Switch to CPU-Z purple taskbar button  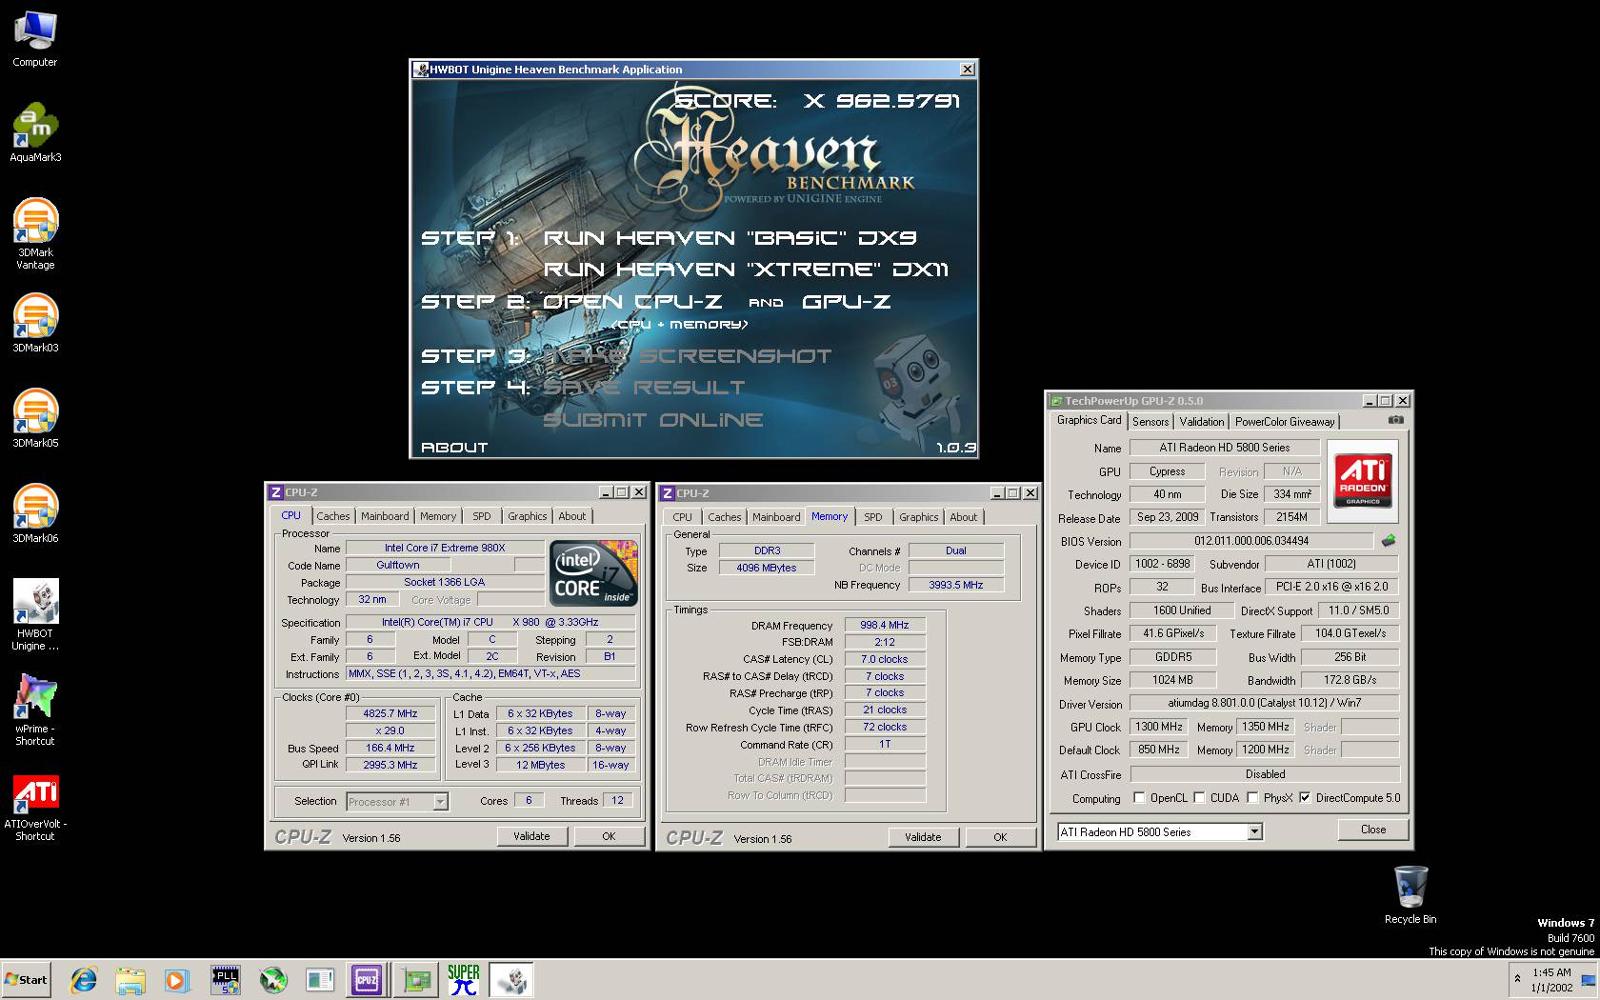click(367, 980)
